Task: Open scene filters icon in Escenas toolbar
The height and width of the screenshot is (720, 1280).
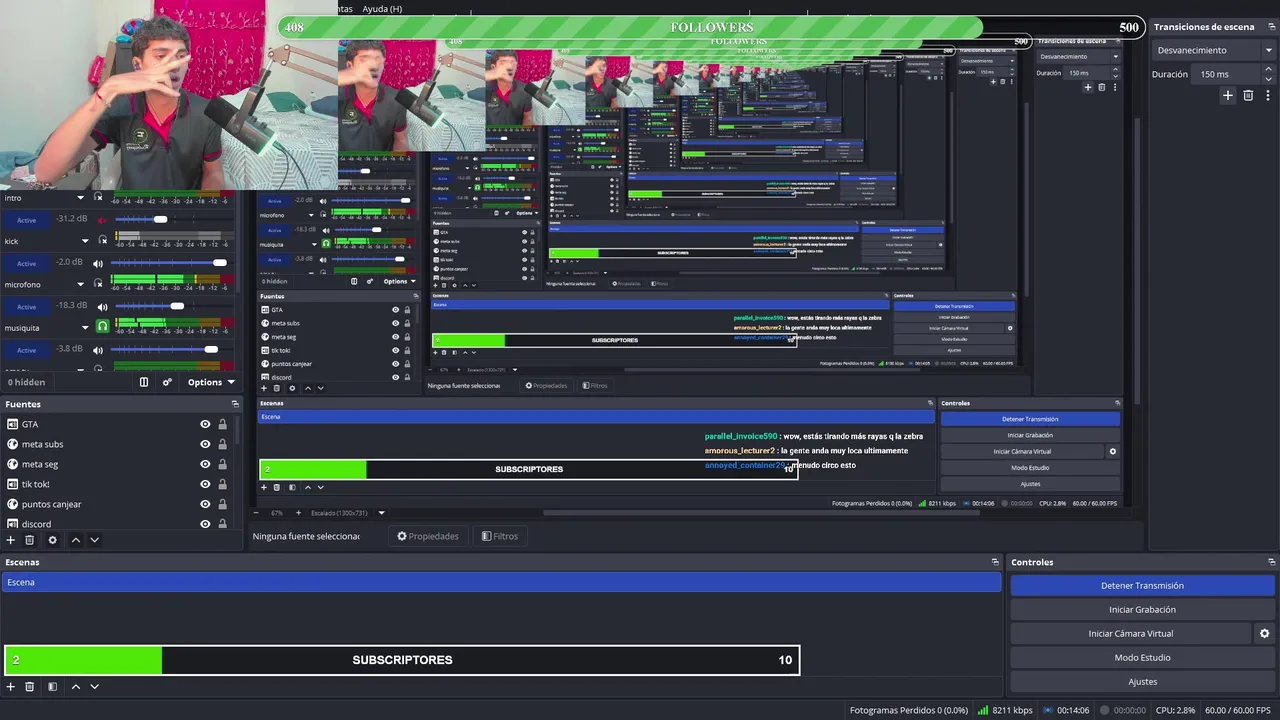Action: (x=52, y=687)
